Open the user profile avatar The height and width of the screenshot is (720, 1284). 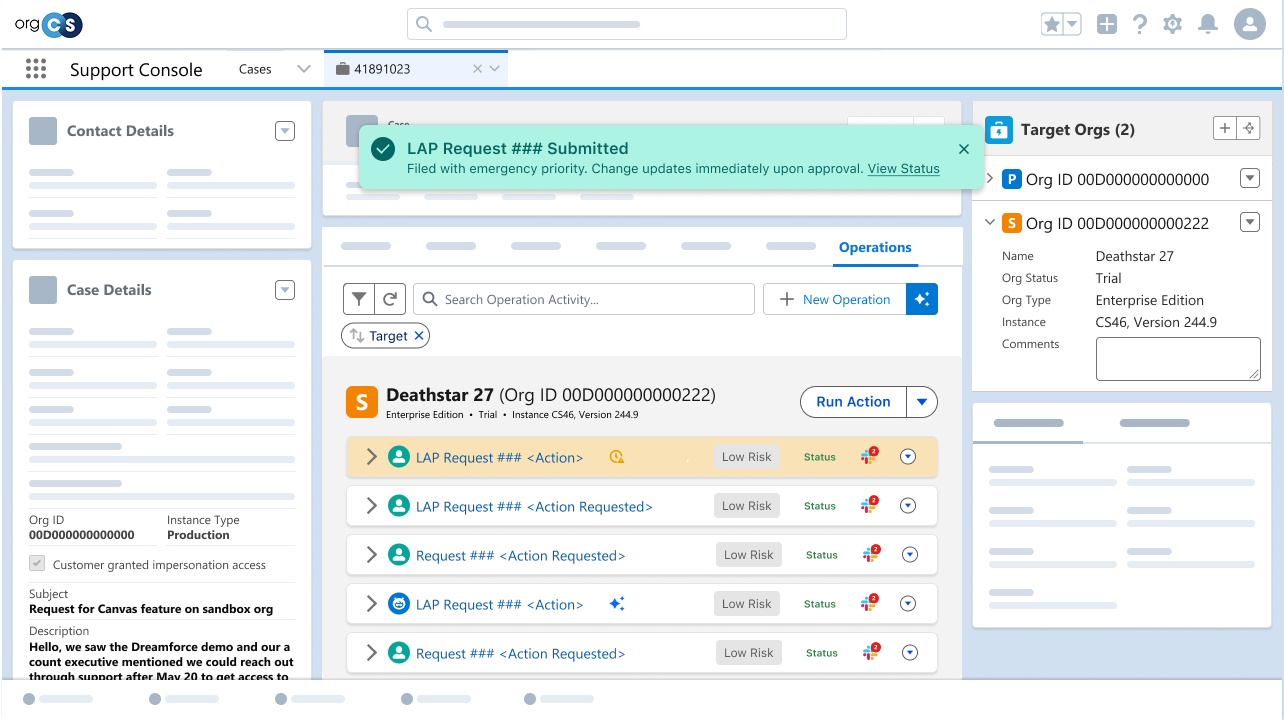click(x=1250, y=24)
